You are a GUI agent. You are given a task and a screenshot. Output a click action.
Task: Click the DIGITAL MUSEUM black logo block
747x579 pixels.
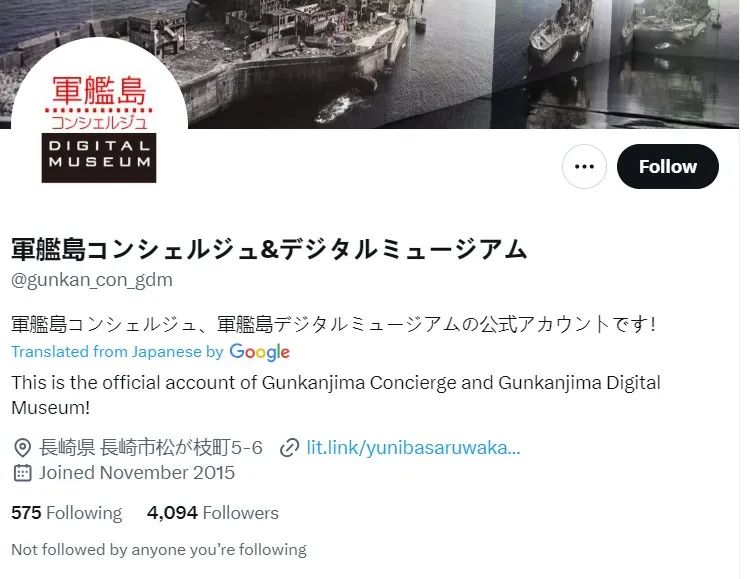(x=99, y=158)
